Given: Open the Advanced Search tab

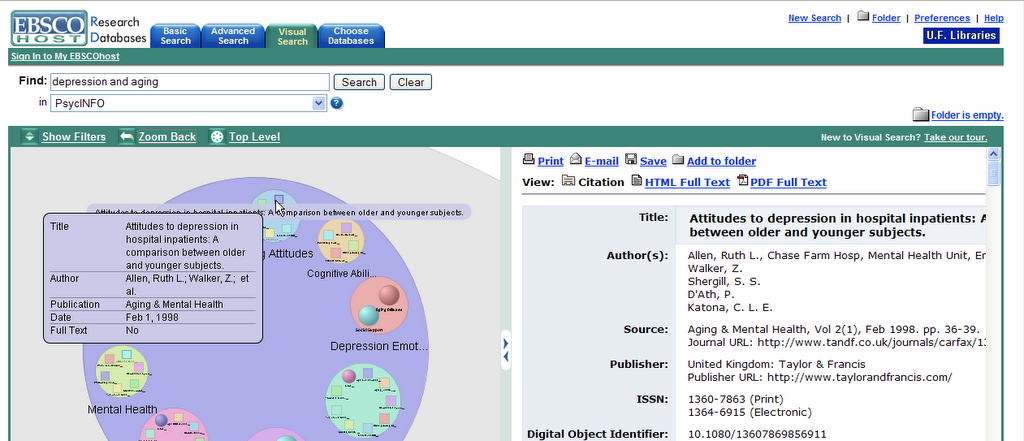Looking at the screenshot, I should [x=232, y=36].
